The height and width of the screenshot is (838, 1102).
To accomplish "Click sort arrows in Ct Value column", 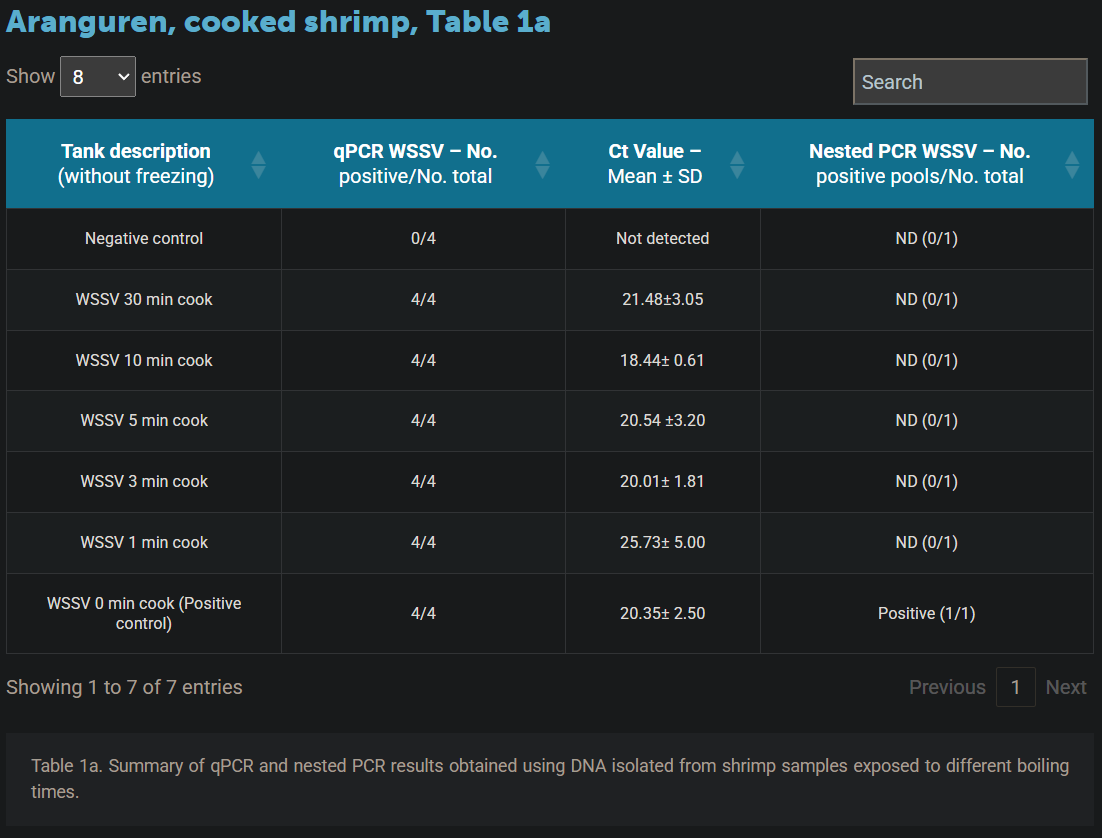I will tap(737, 165).
